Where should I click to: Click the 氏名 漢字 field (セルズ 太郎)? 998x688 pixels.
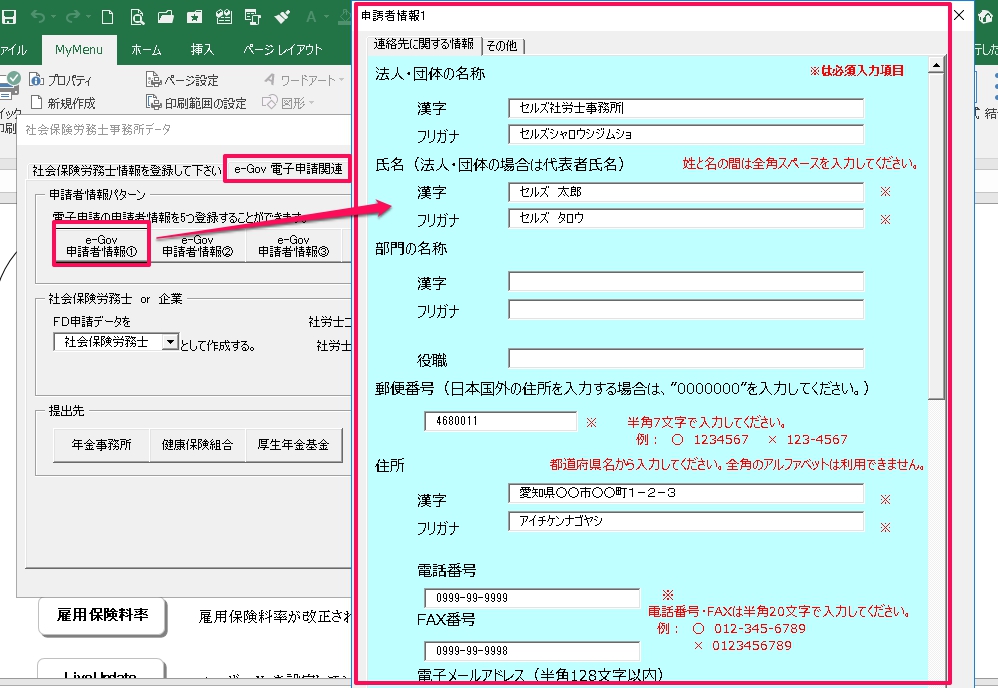coord(686,192)
